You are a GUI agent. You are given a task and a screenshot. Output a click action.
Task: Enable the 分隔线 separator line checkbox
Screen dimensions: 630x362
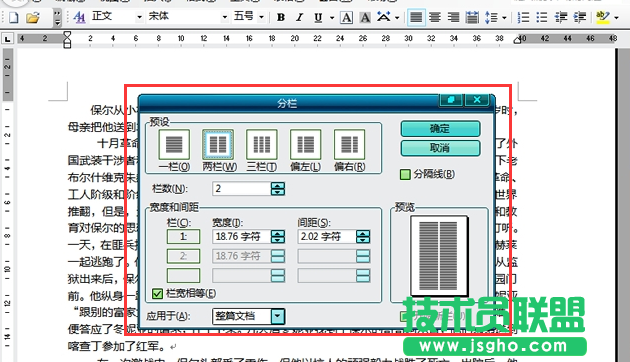[x=405, y=174]
